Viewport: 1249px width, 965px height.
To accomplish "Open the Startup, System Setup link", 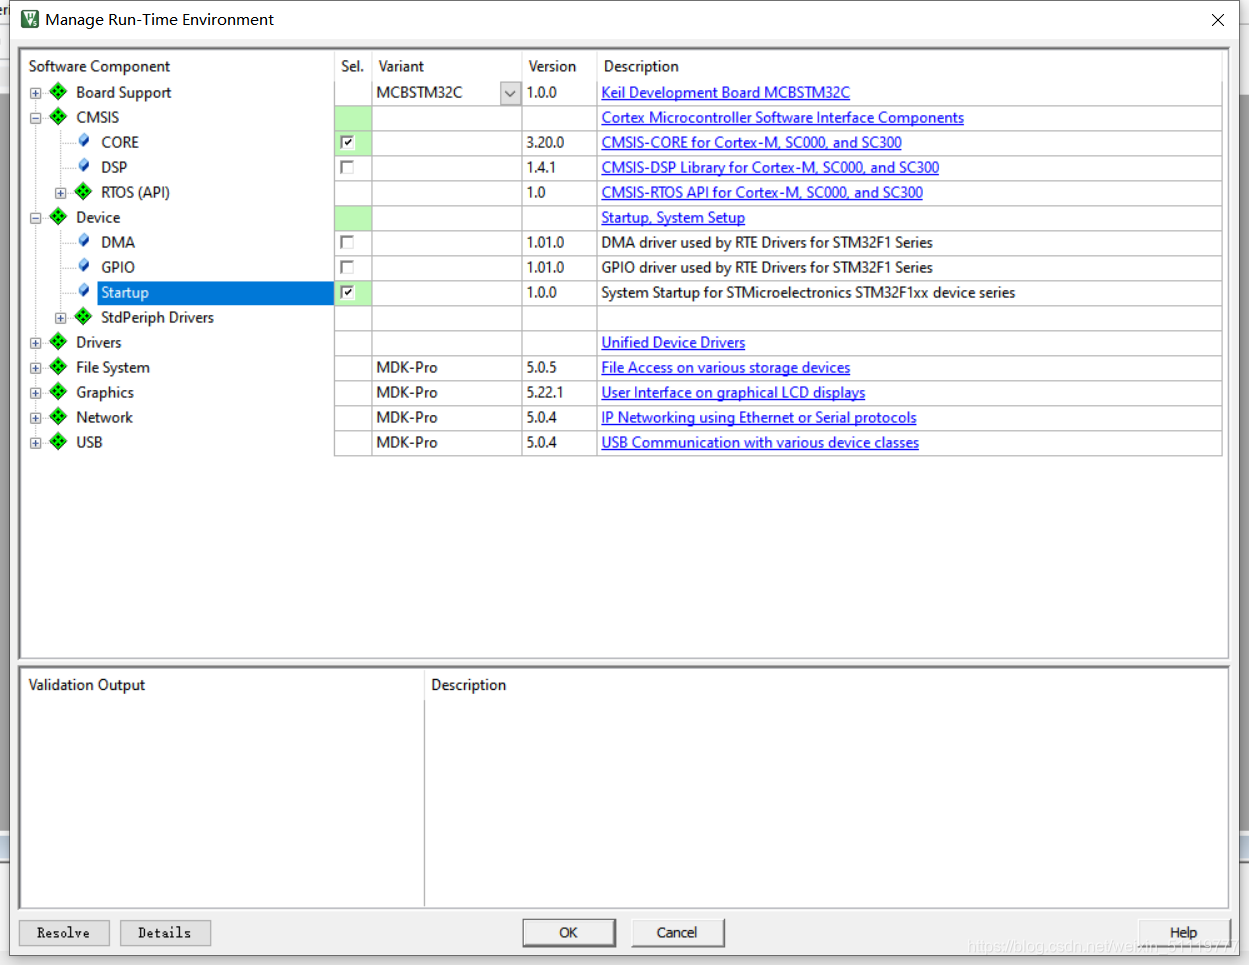I will (x=673, y=217).
